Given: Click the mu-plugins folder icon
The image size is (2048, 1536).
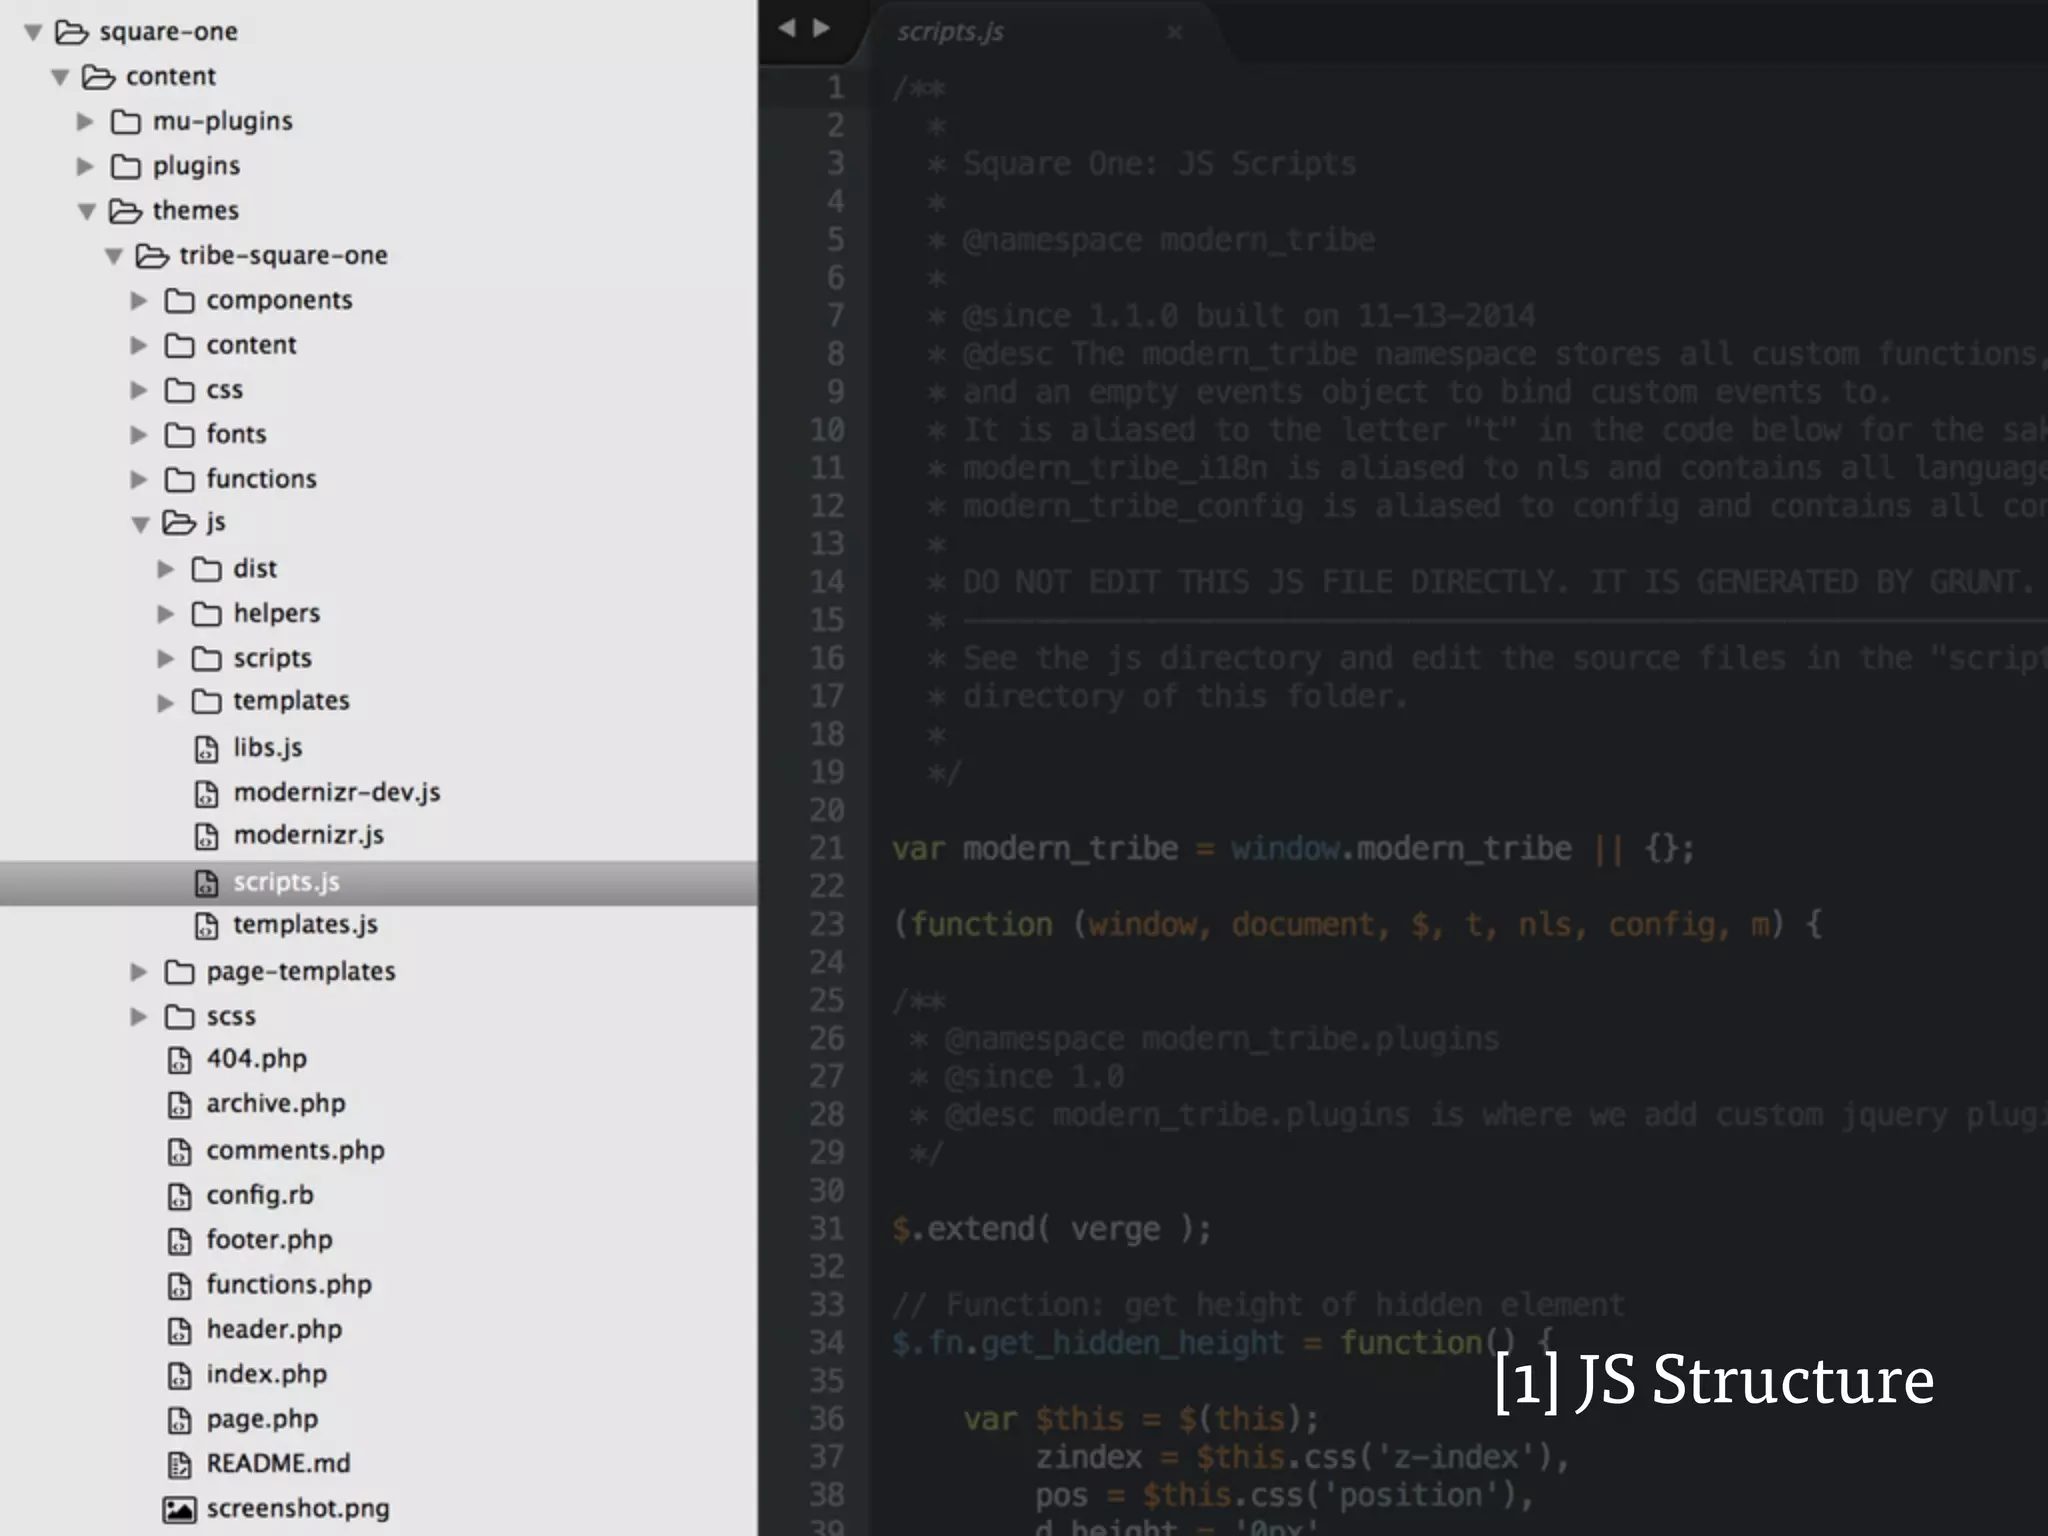Looking at the screenshot, I should pos(125,122).
